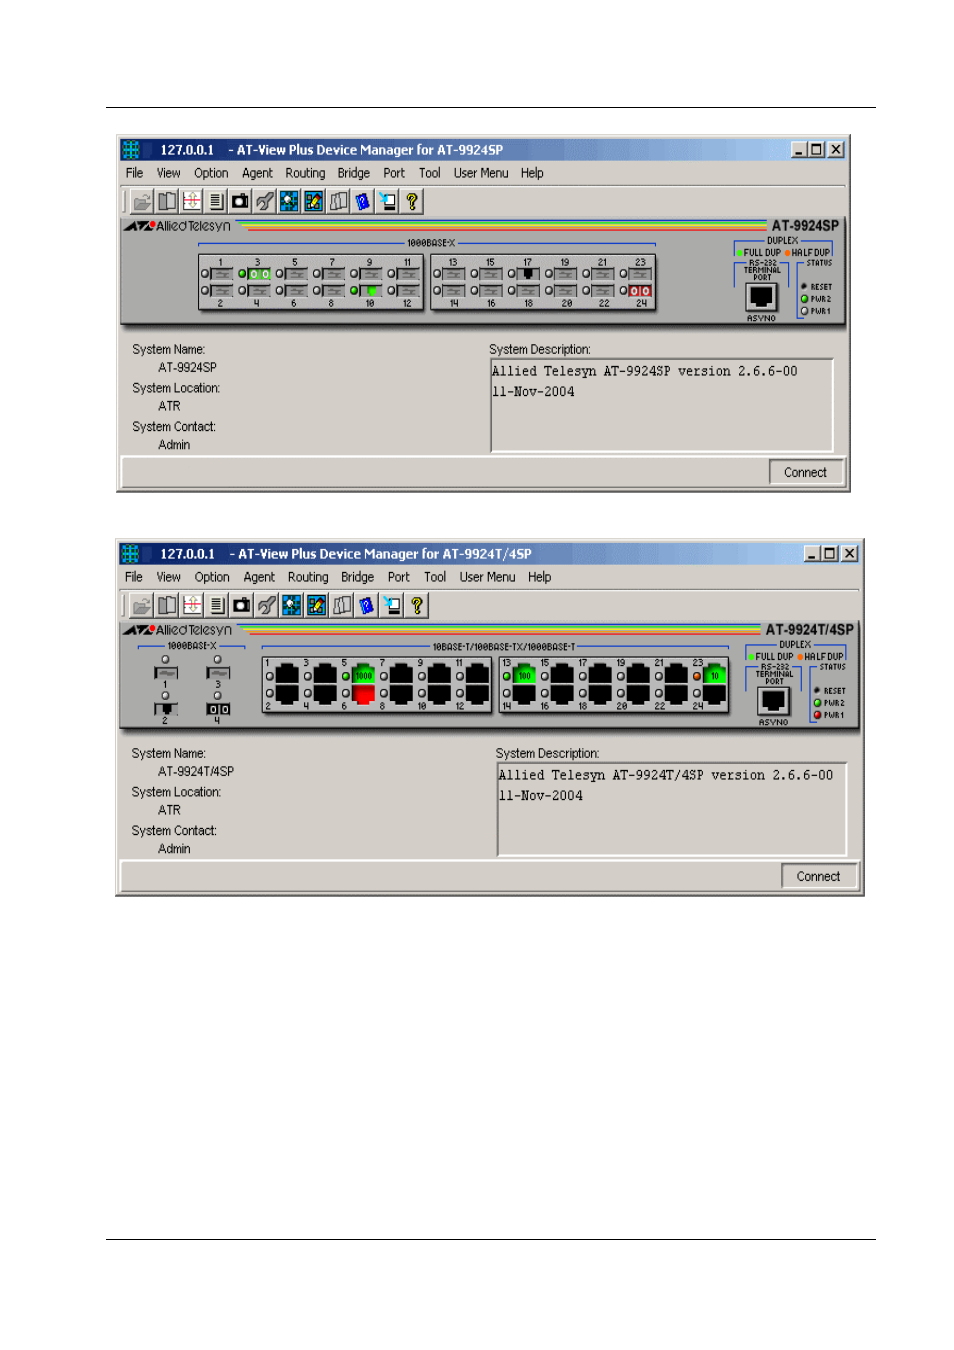The height and width of the screenshot is (1350, 954).
Task: Click the camera toolbar icon in the AT-9924SP window
Action: point(240,202)
